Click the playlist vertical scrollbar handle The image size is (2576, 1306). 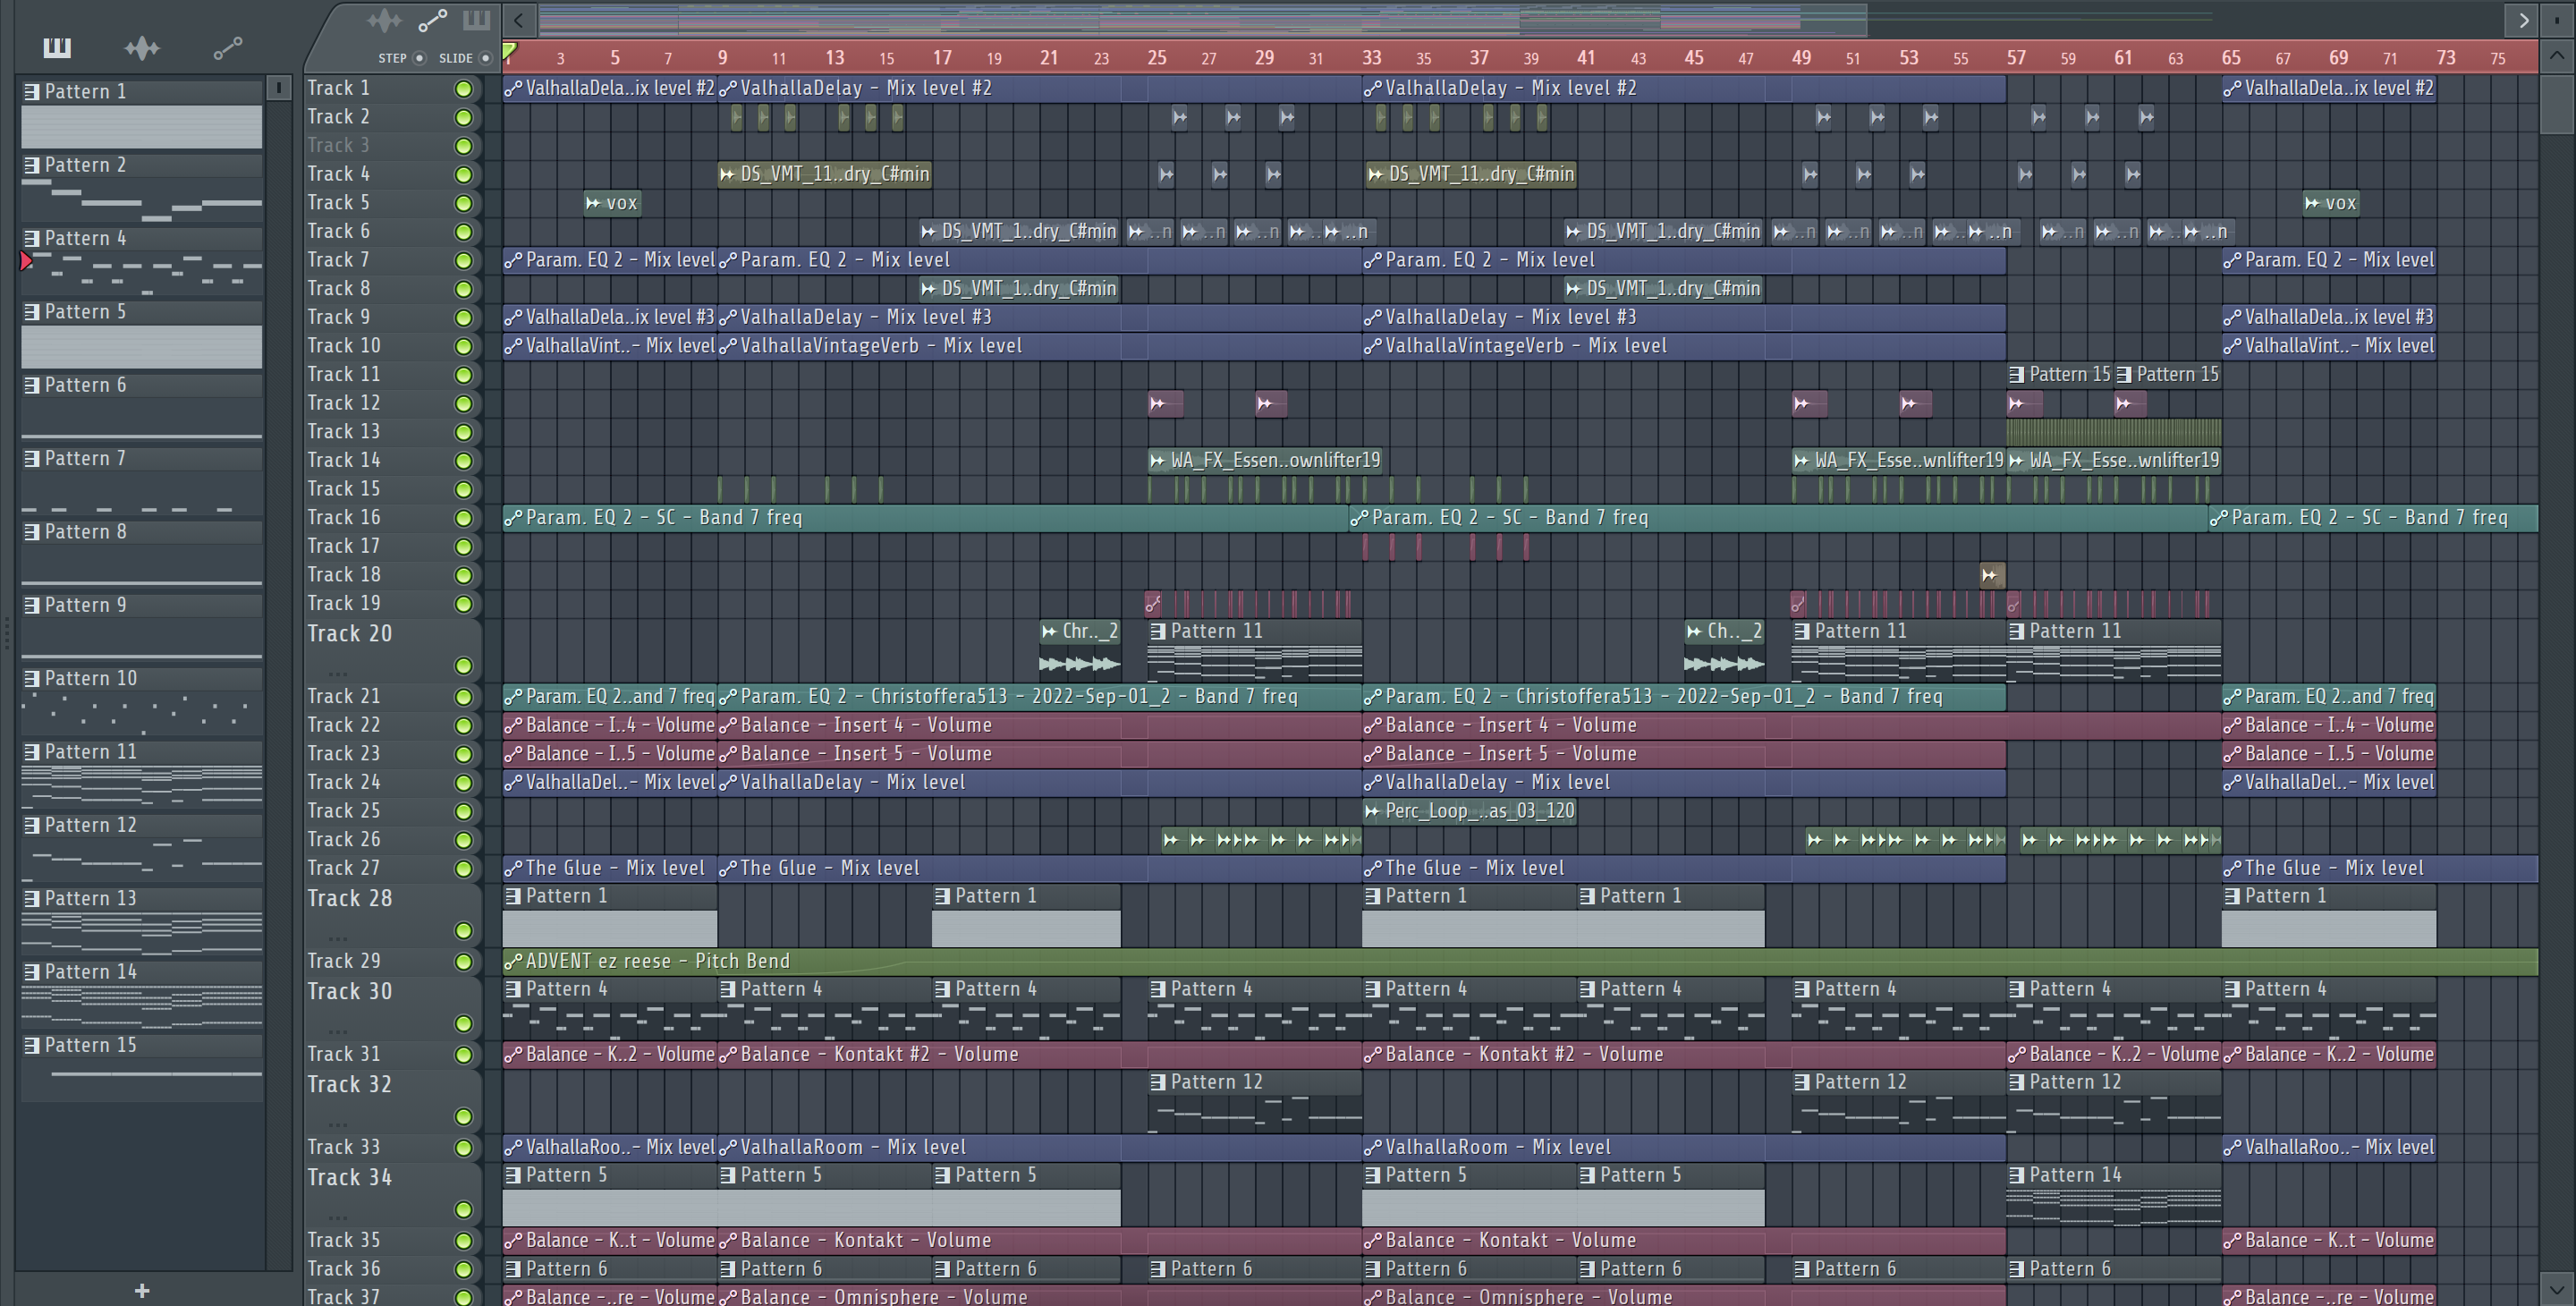(x=2556, y=103)
